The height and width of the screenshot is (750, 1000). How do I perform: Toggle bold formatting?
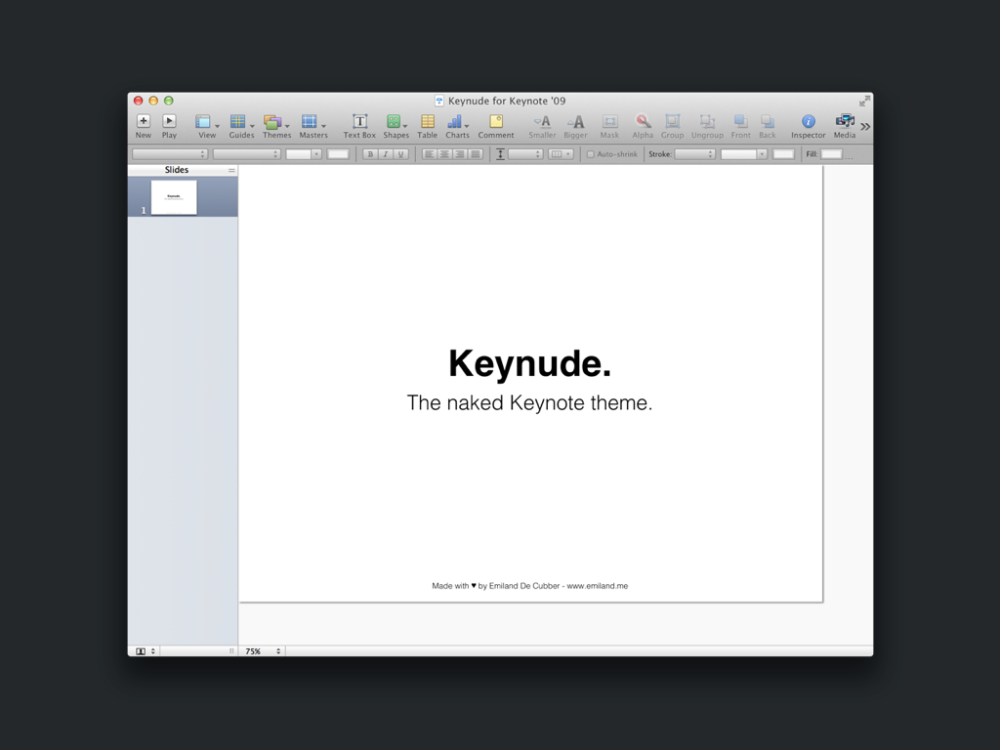(370, 154)
